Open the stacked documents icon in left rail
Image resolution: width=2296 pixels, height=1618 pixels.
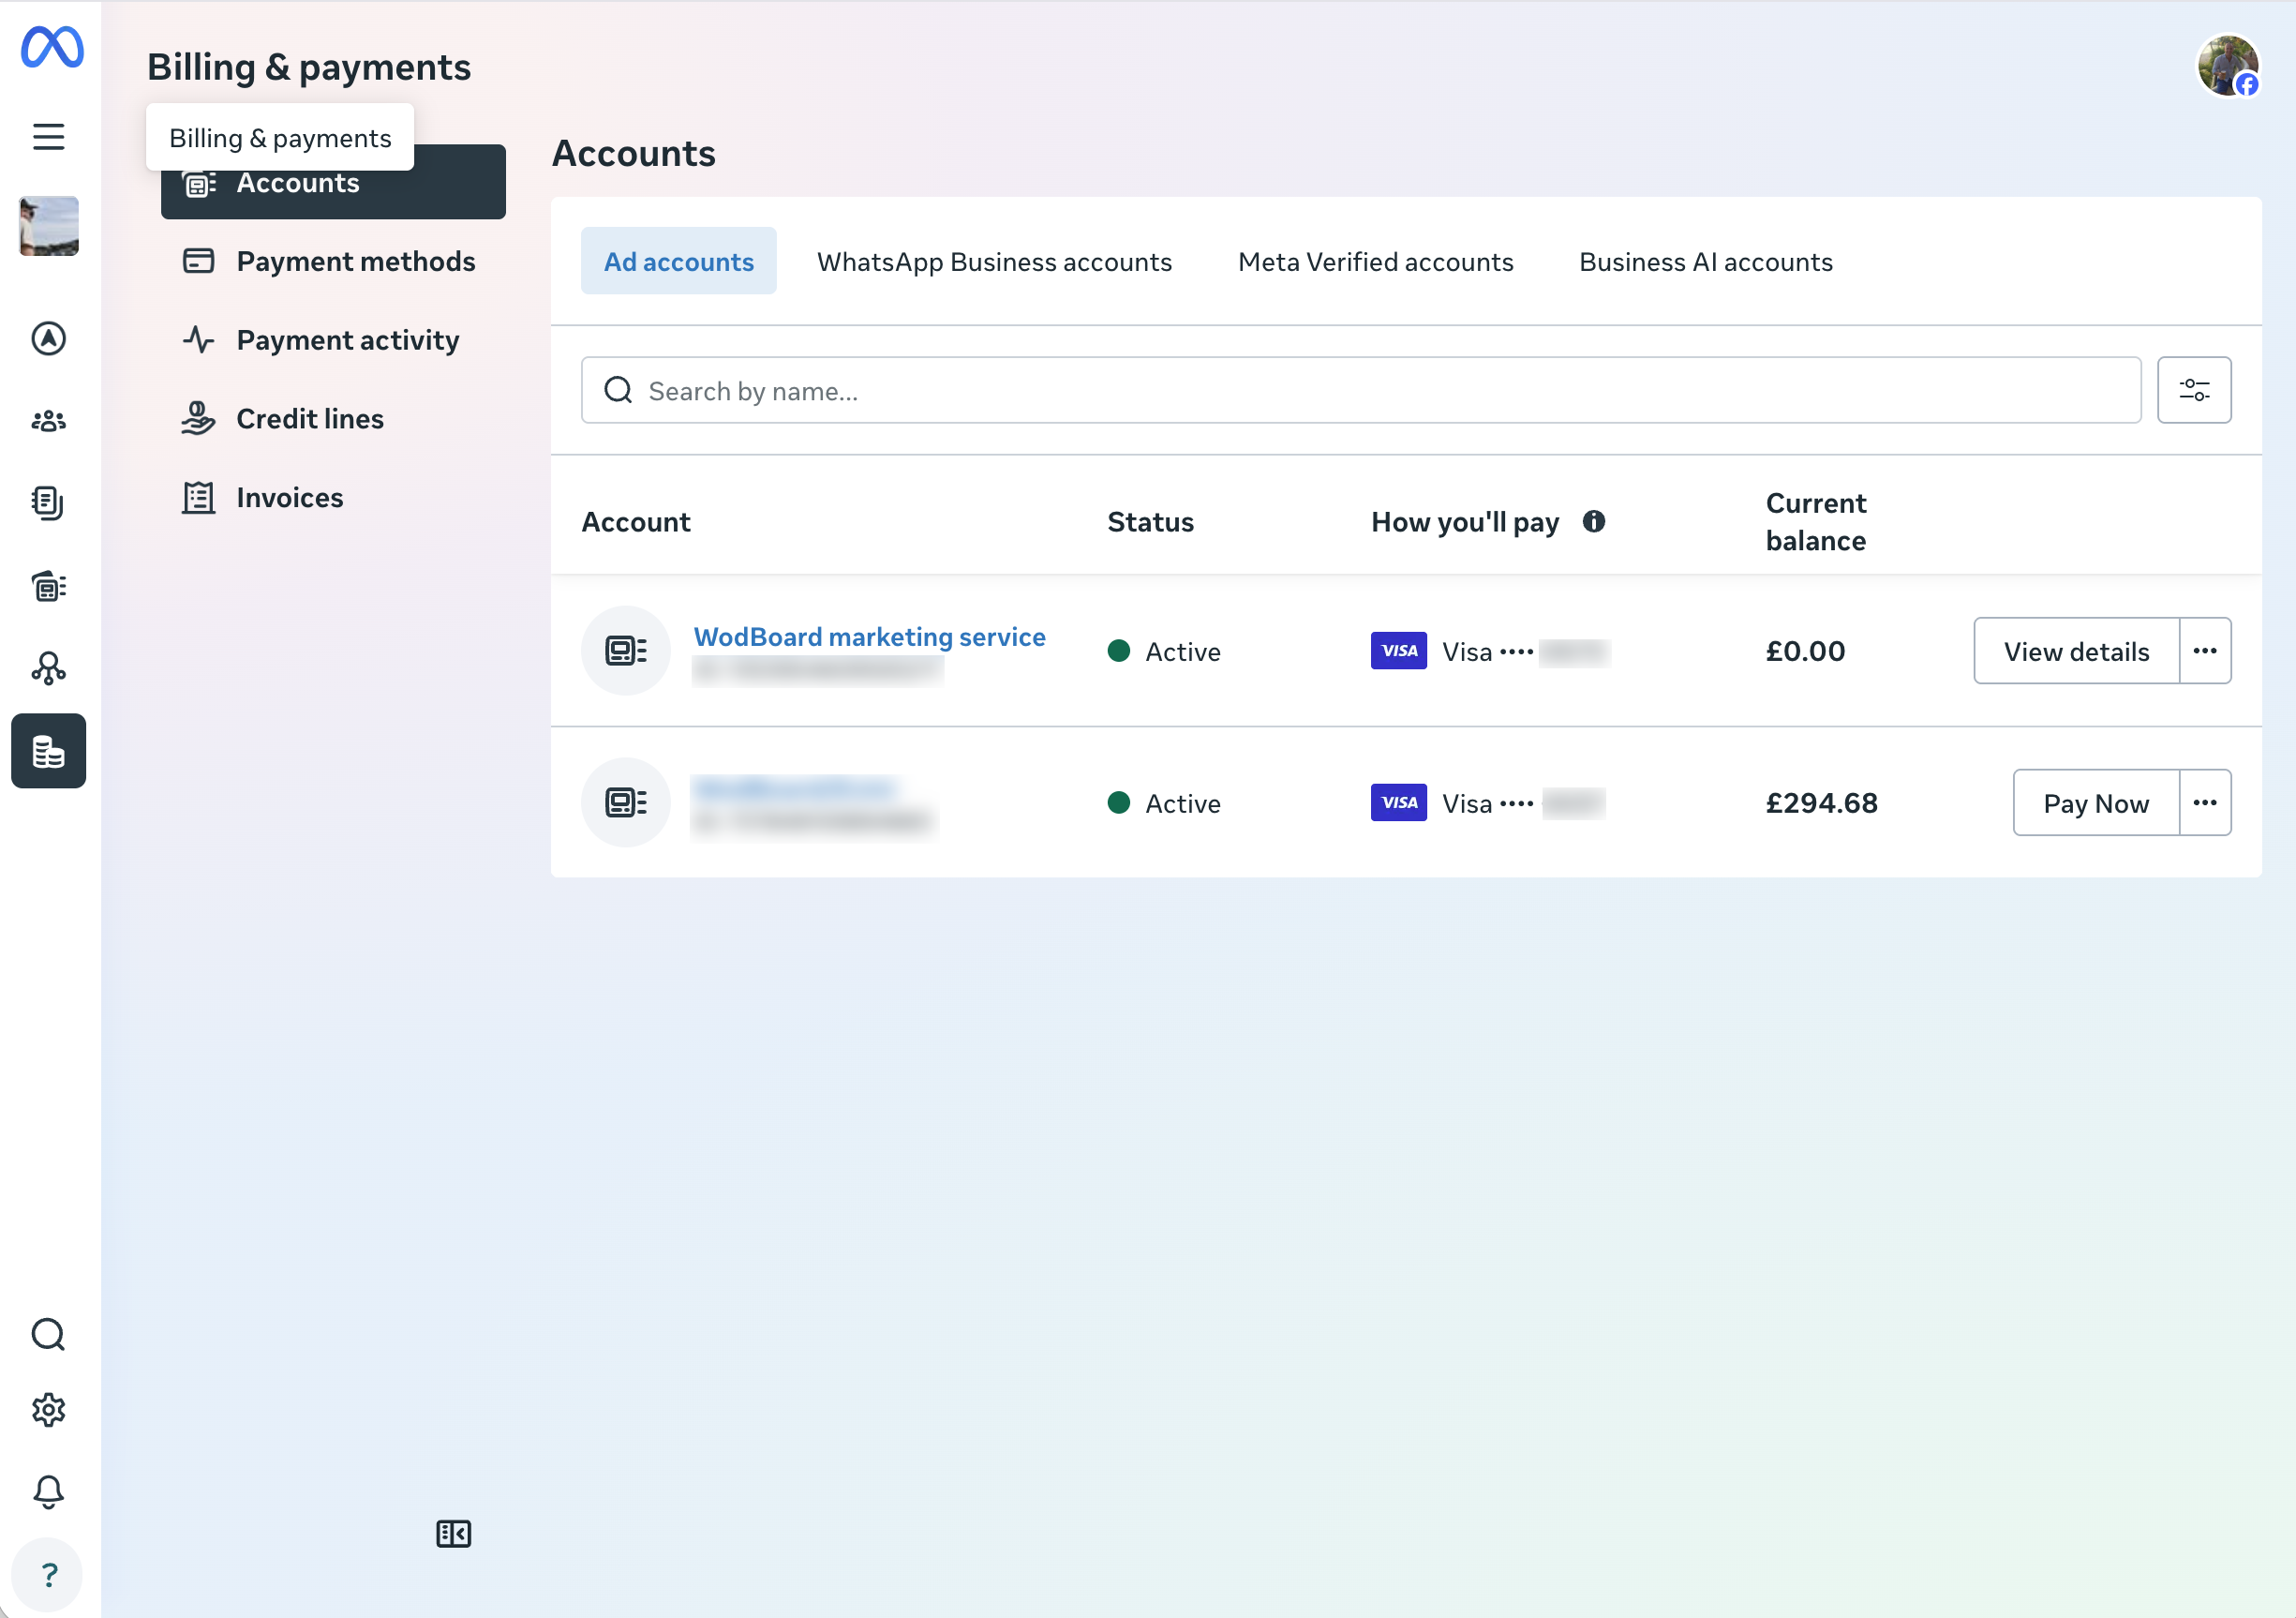point(48,503)
